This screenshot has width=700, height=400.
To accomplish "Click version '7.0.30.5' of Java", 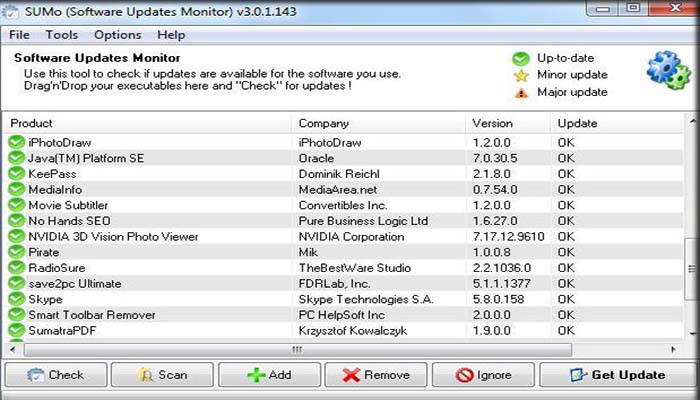I will pos(495,158).
